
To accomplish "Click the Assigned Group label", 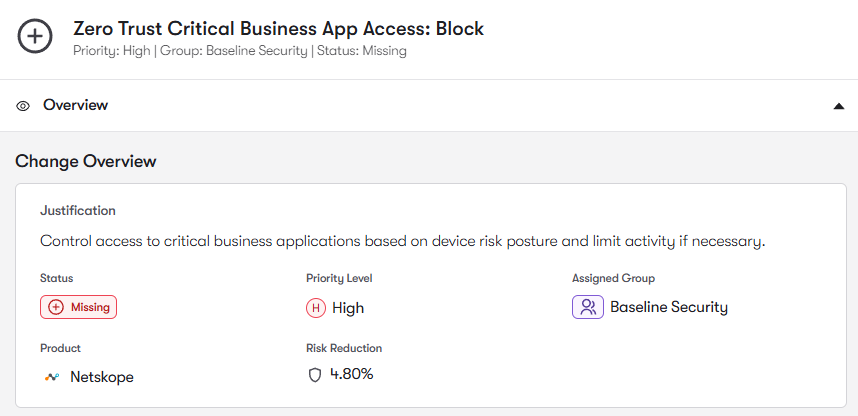I will [x=613, y=278].
